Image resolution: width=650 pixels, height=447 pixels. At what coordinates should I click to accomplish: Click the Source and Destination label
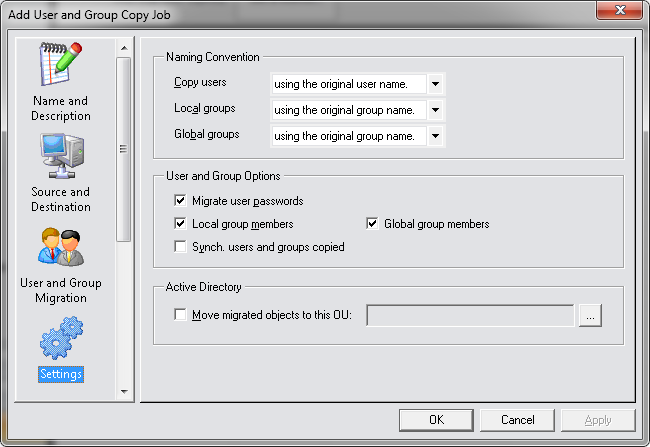click(x=61, y=199)
